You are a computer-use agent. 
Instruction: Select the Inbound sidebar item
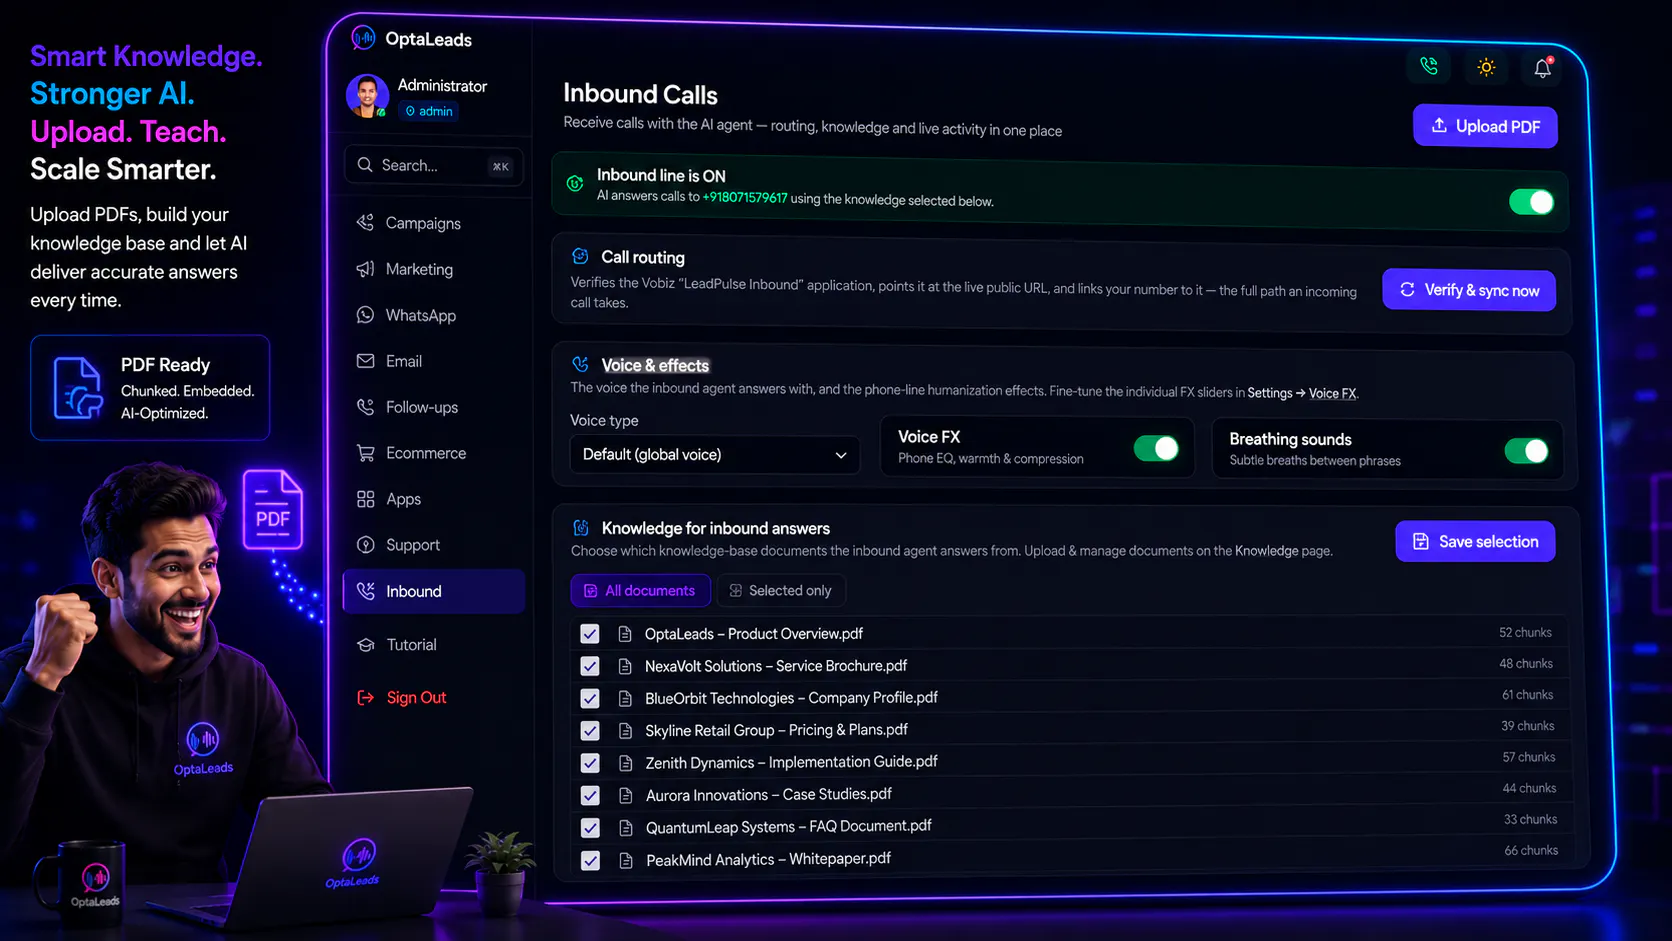434,591
